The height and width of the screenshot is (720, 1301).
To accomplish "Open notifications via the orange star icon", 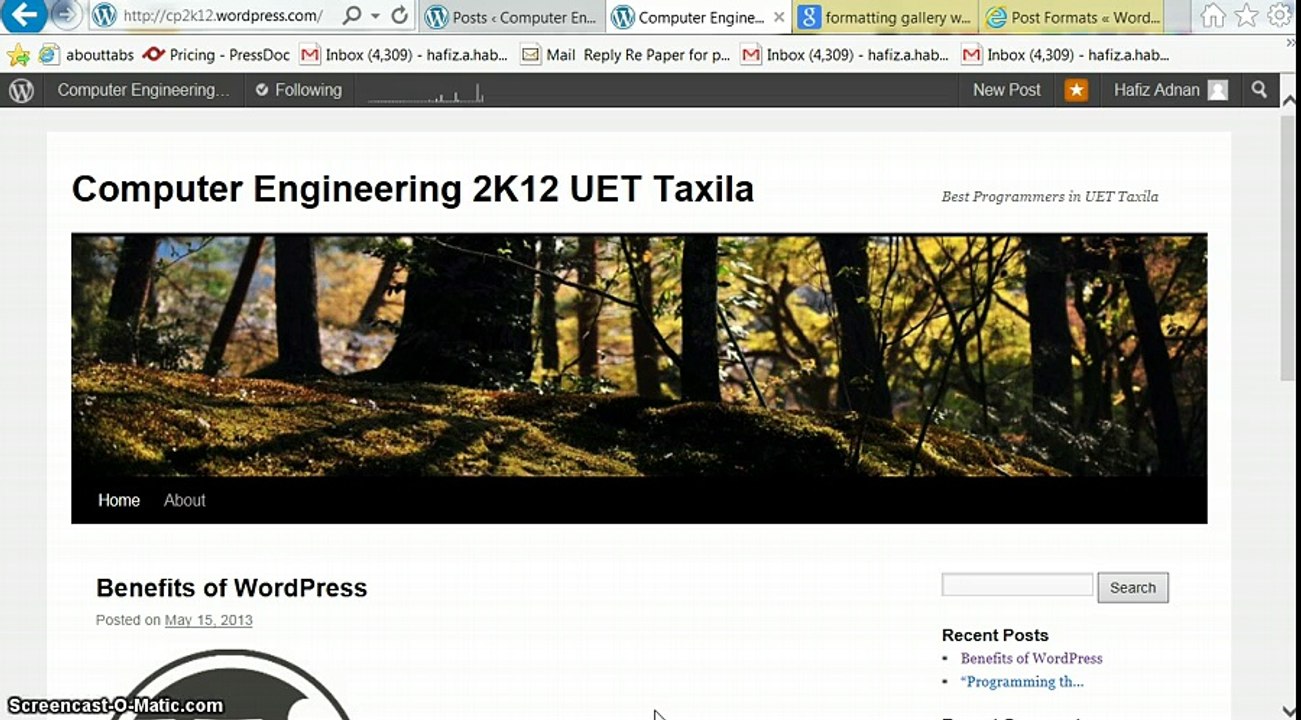I will pyautogui.click(x=1076, y=90).
